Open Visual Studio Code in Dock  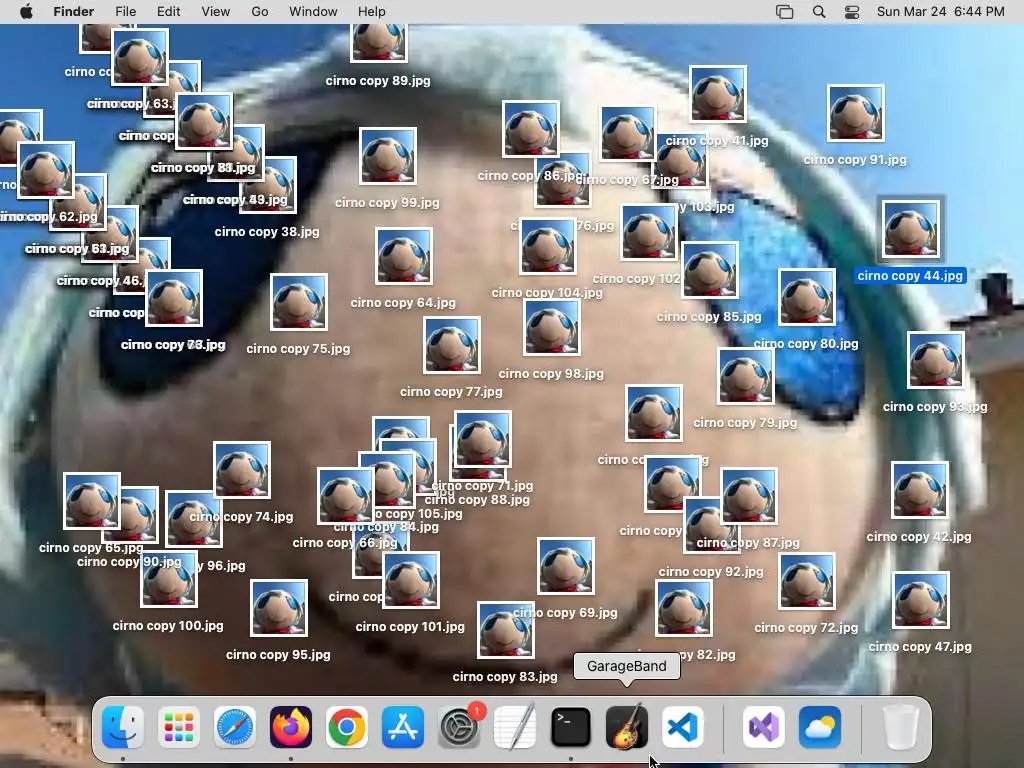683,727
